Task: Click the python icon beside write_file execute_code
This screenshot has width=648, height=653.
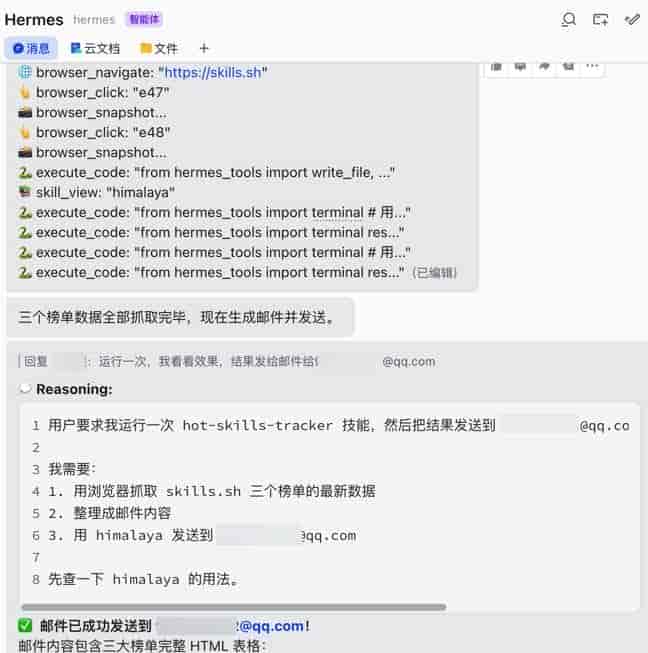Action: click(25, 172)
